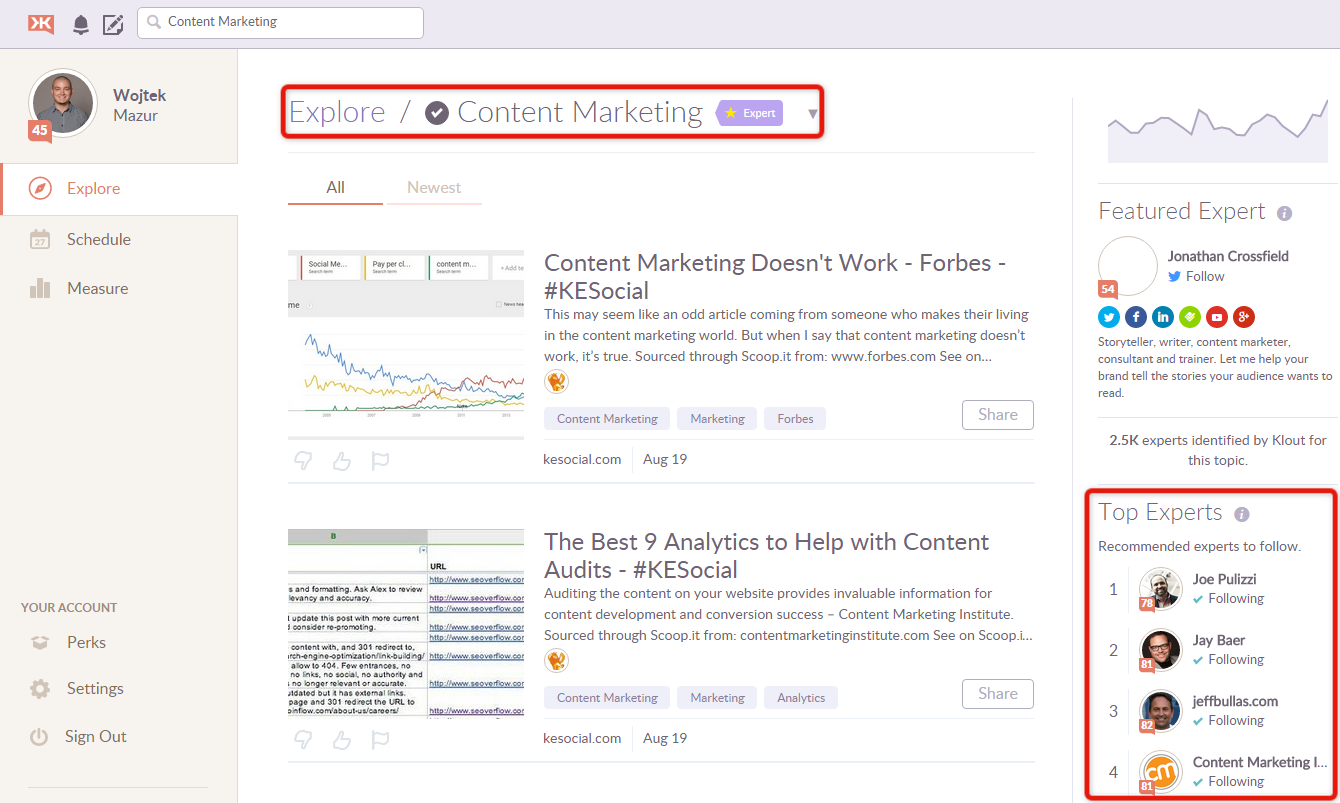
Task: Open Joe Pulizzi expert profile
Action: [x=1224, y=579]
